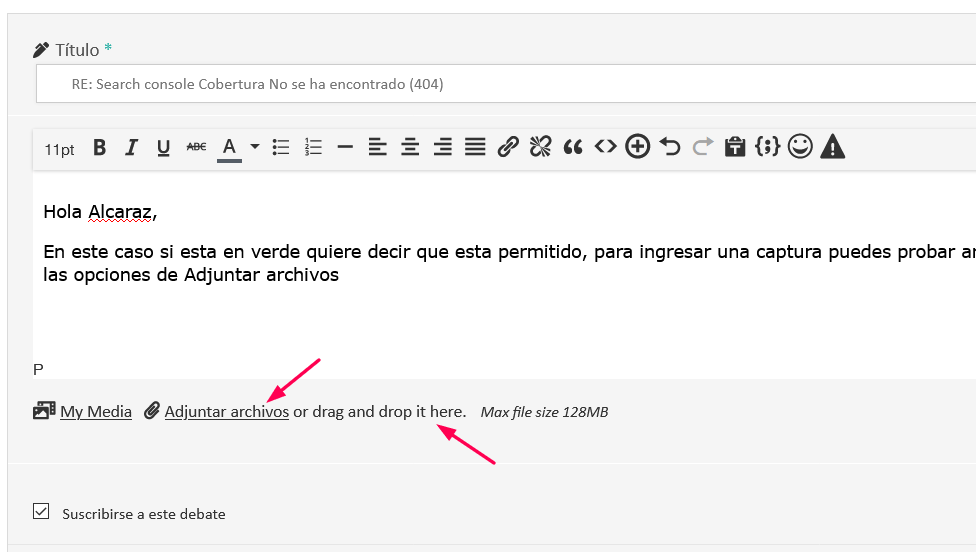The image size is (976, 552).
Task: Click the warning triangle icon
Action: [833, 147]
